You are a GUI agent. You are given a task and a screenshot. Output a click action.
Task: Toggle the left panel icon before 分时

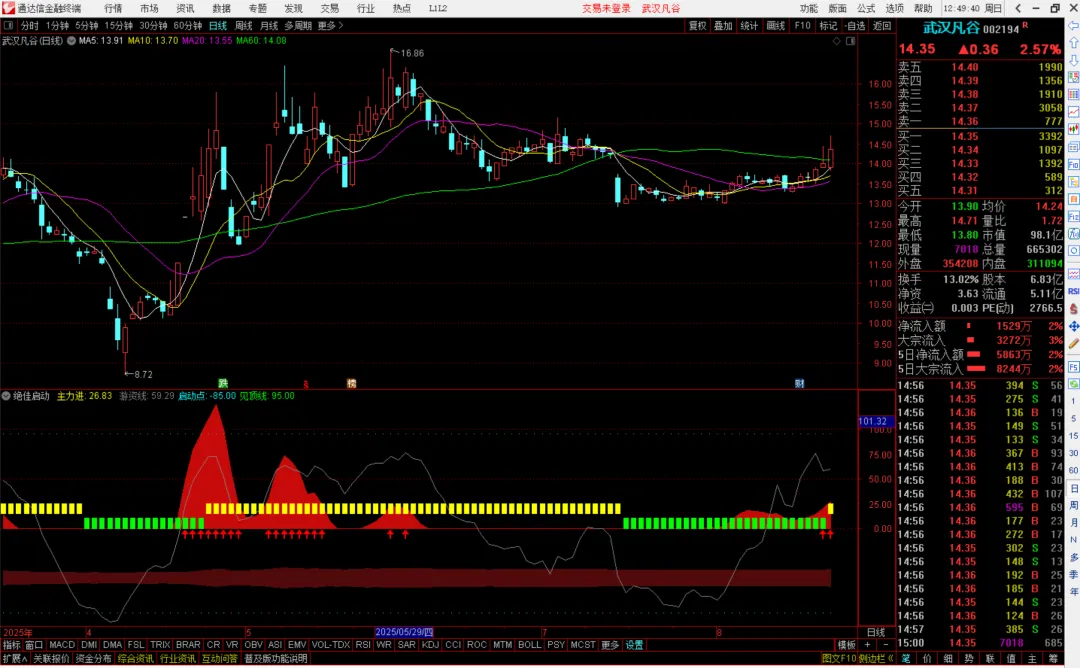(8, 25)
